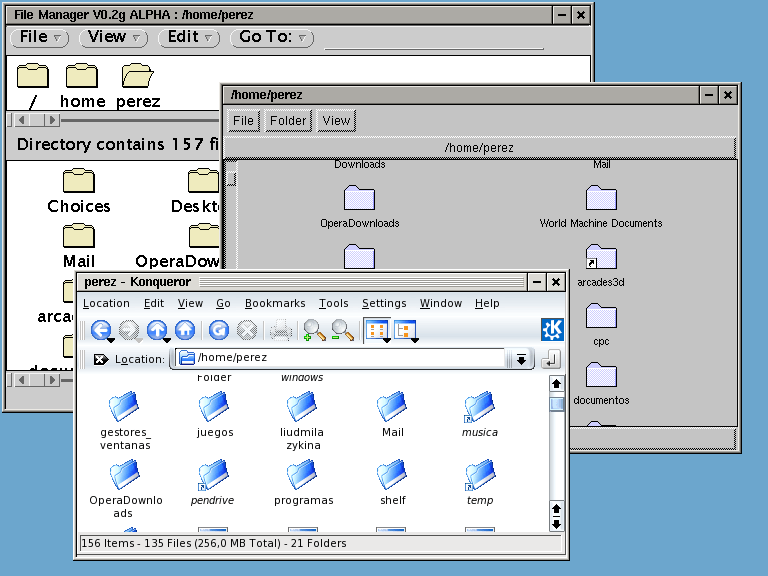Open the Tools menu in Konqueror
Viewport: 768px width, 576px height.
tap(334, 304)
